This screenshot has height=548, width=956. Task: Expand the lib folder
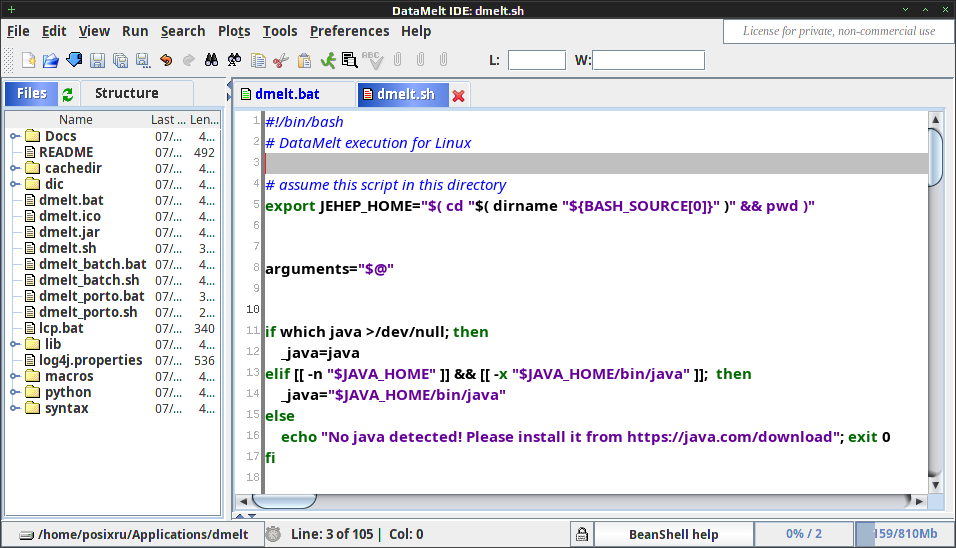click(x=14, y=344)
